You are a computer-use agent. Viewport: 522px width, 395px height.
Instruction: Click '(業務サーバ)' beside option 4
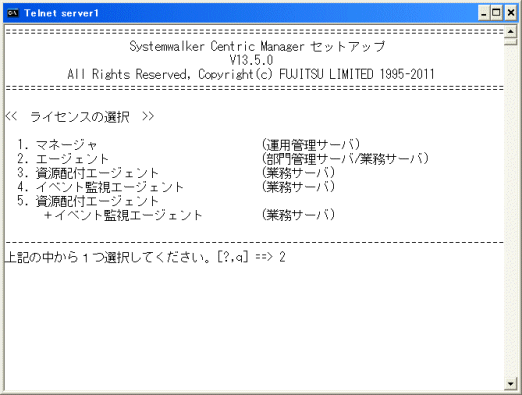(x=298, y=187)
